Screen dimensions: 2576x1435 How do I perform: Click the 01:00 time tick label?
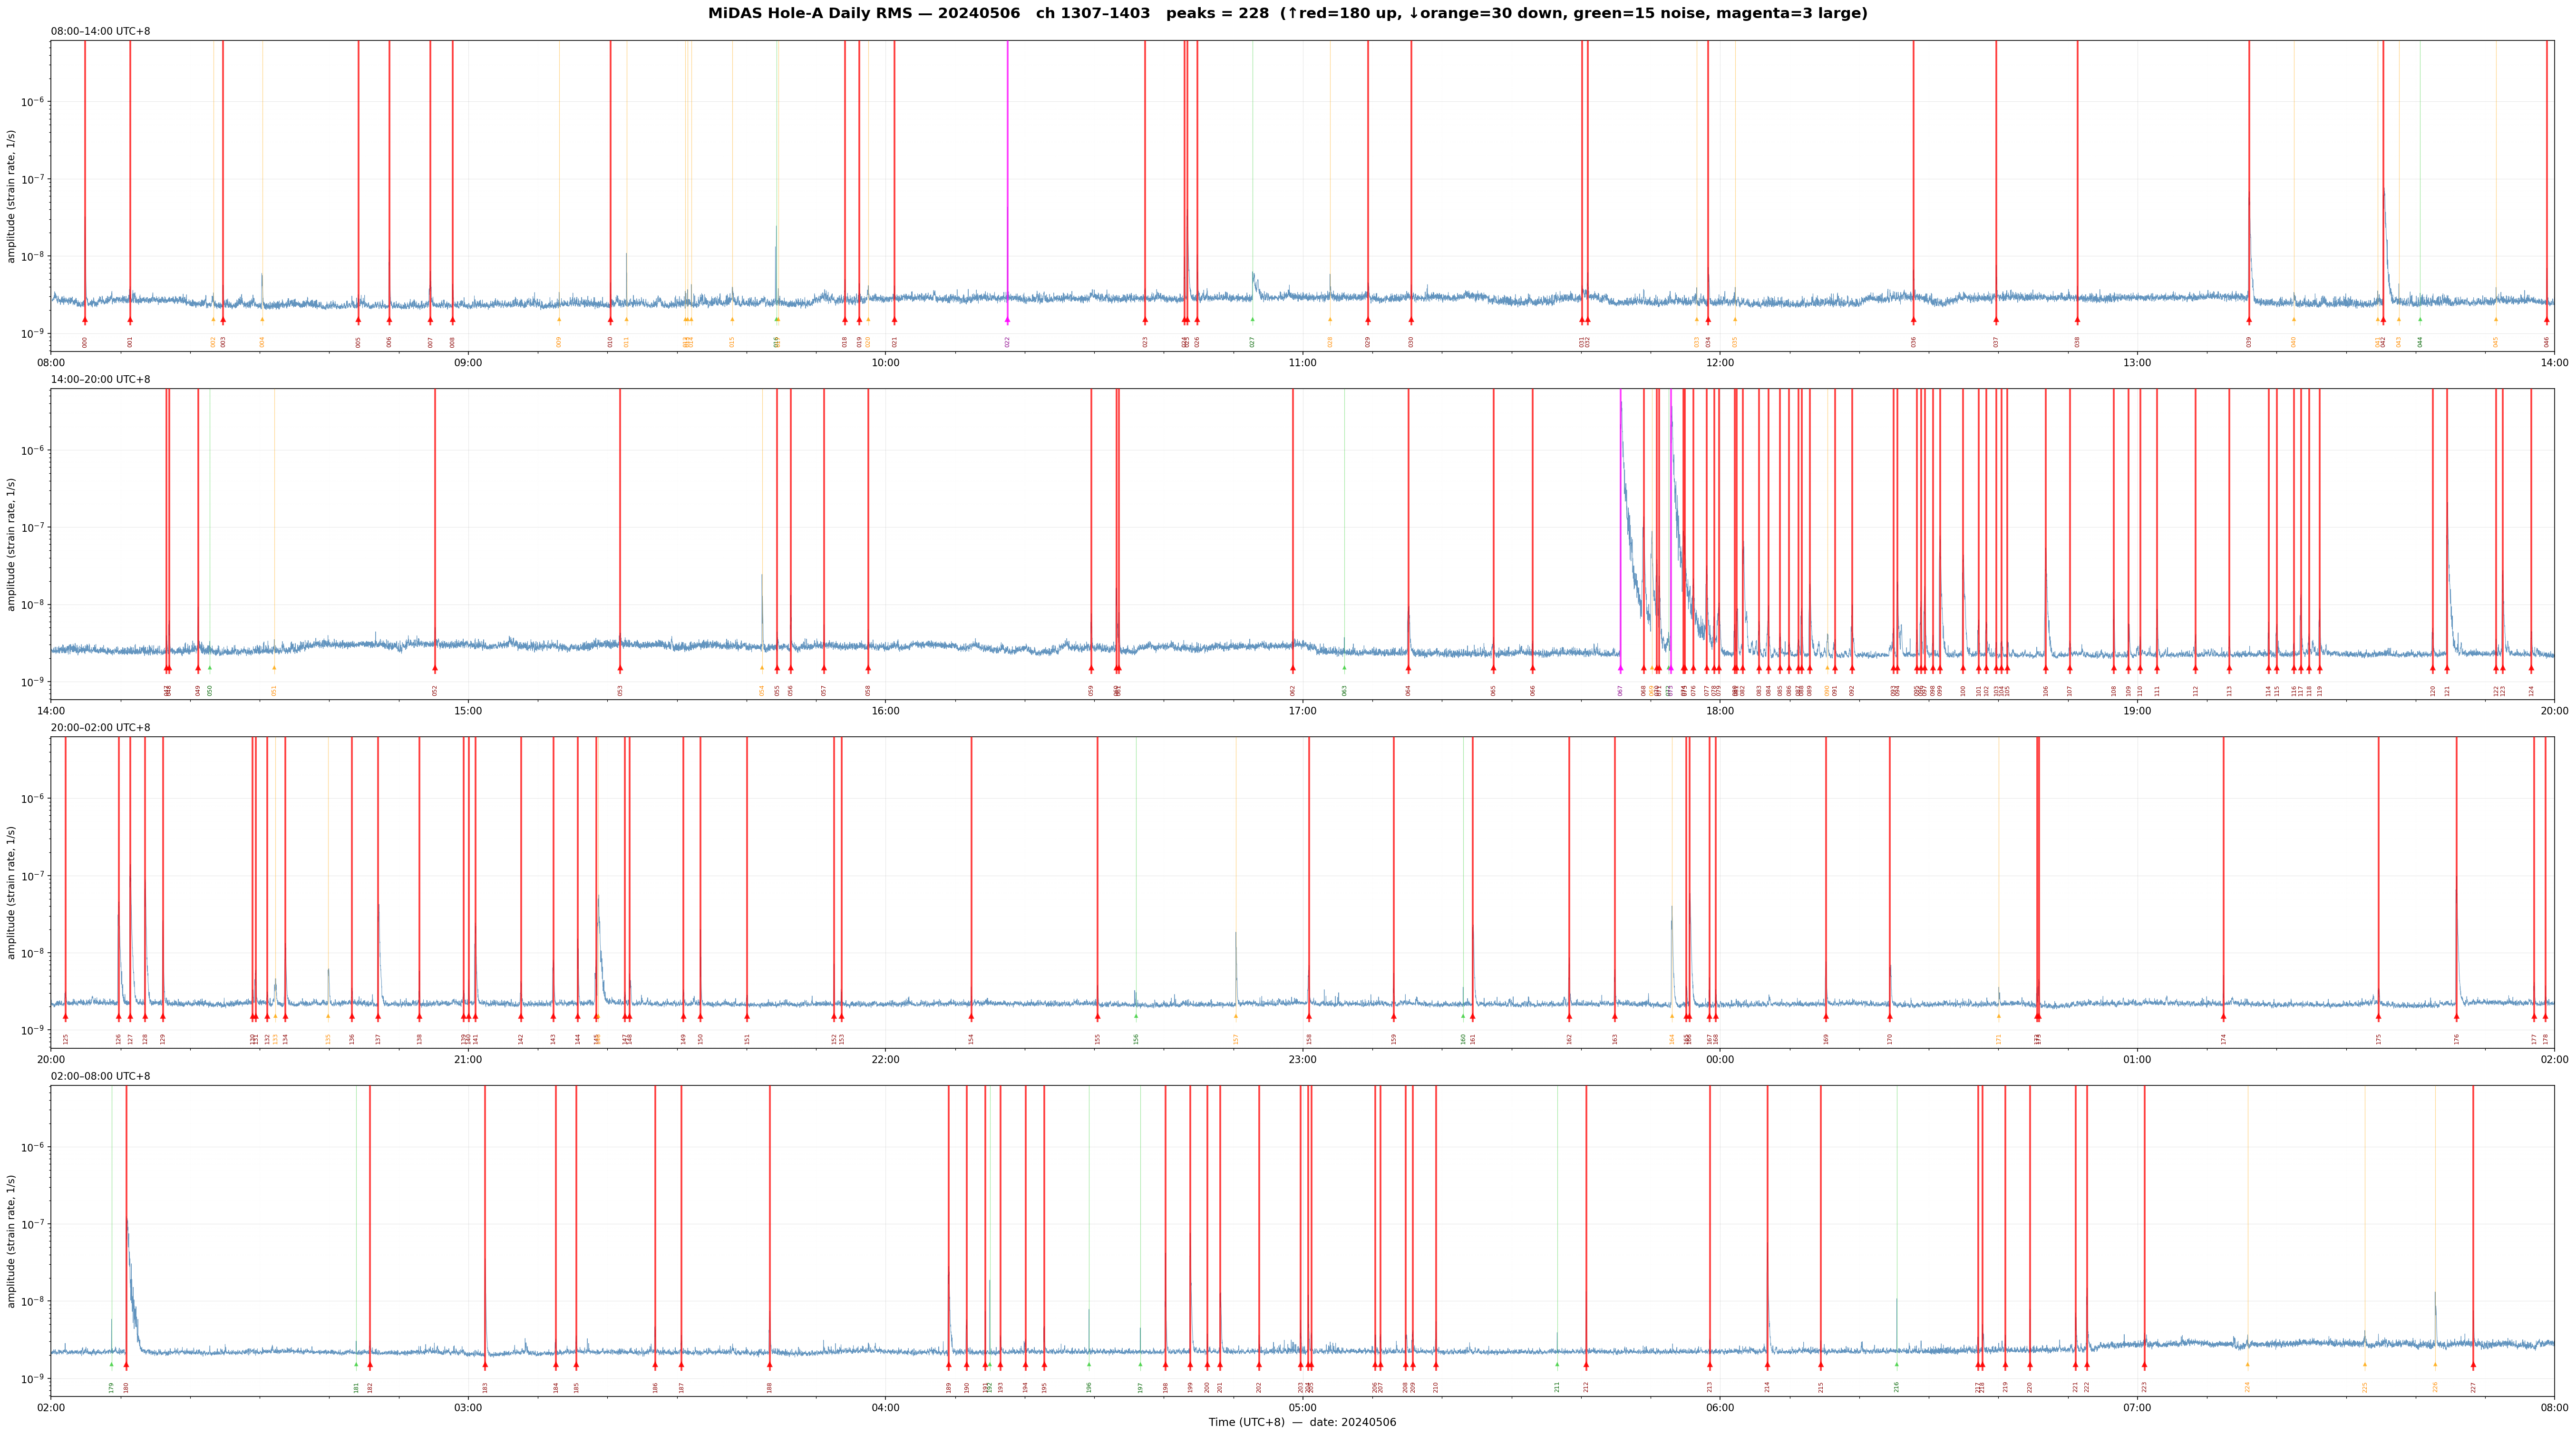[2137, 1059]
